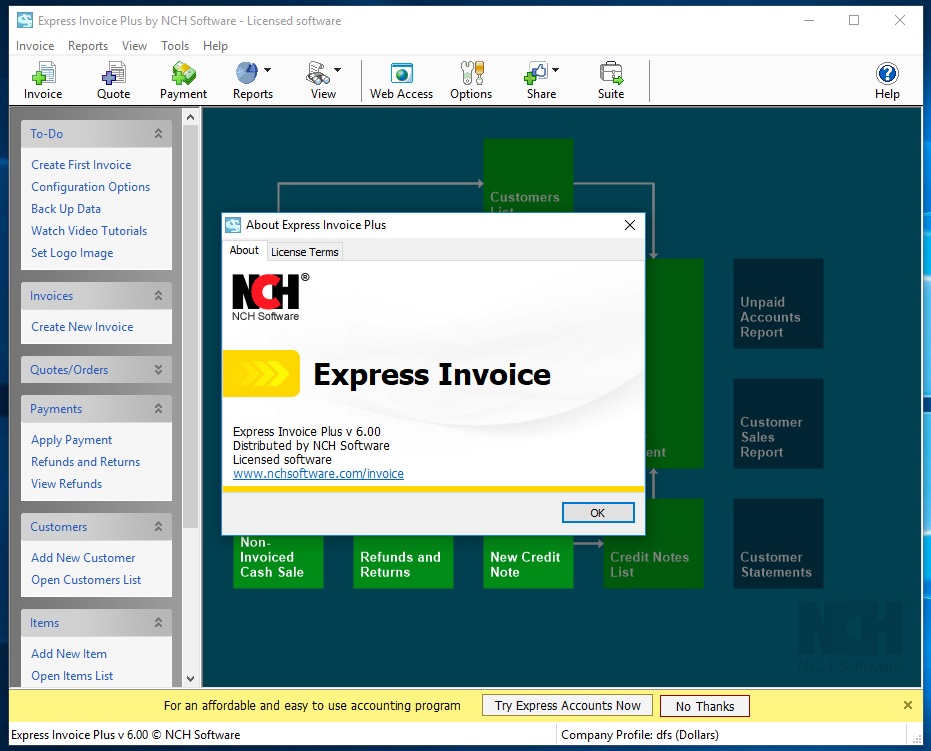Open the Reports menu in the menu bar
The height and width of the screenshot is (751, 931).
(88, 46)
